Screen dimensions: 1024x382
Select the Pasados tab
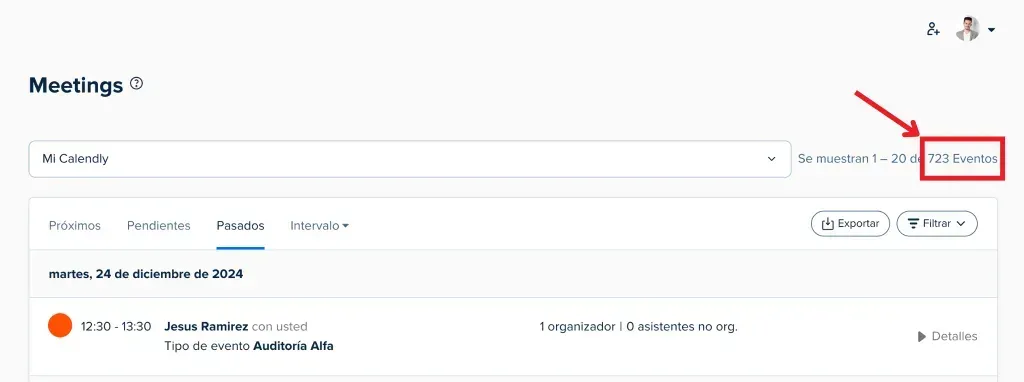pyautogui.click(x=240, y=225)
